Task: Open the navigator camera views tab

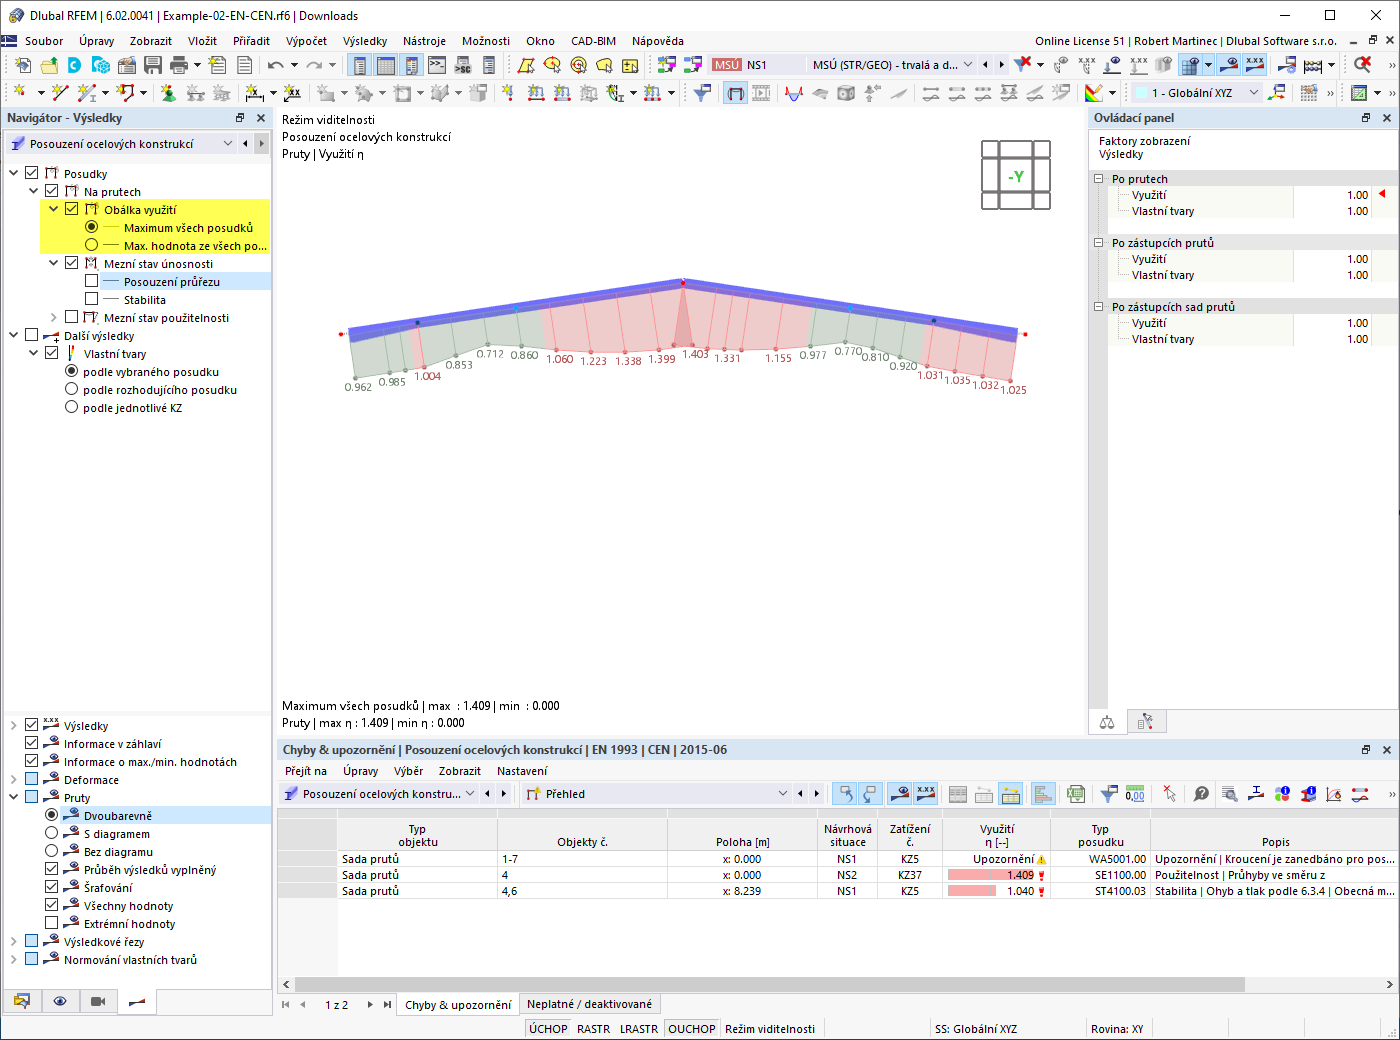Action: [98, 1001]
